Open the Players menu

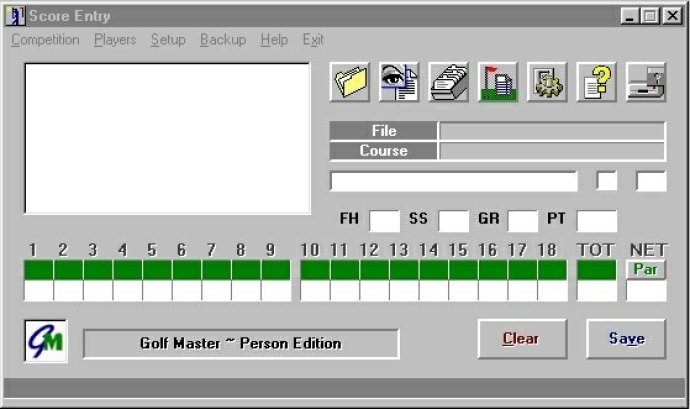pos(115,40)
